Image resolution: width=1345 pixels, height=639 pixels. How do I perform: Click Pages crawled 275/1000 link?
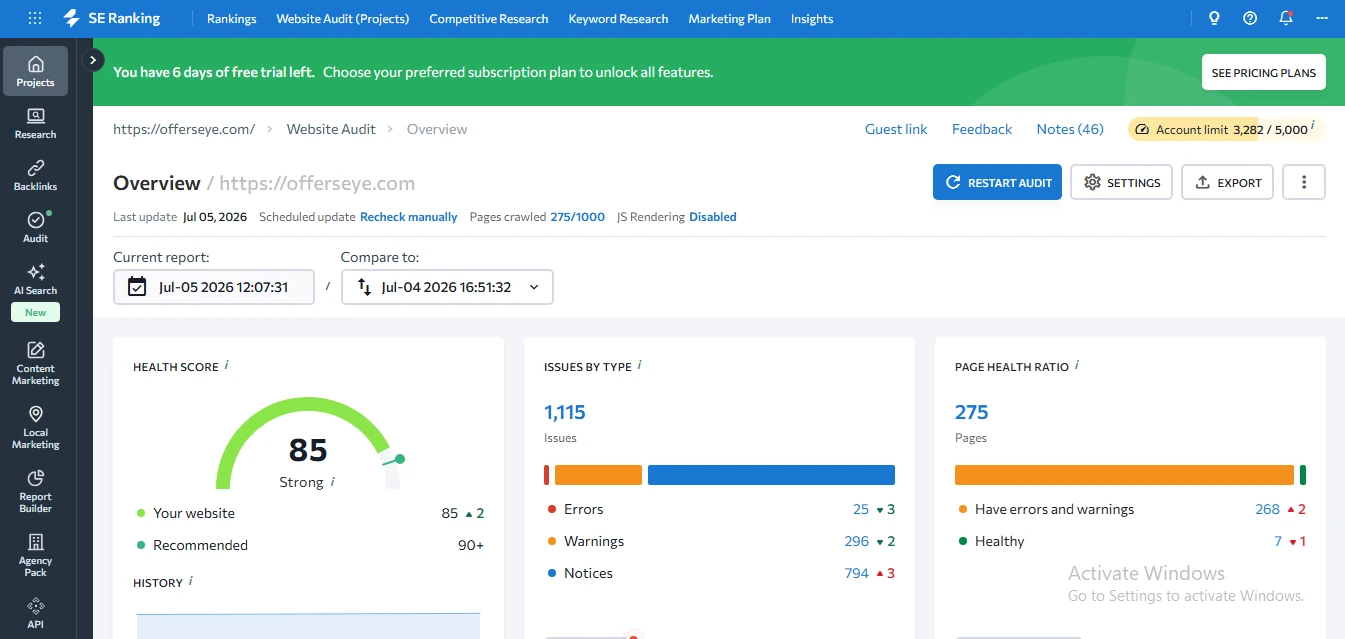[x=577, y=217]
